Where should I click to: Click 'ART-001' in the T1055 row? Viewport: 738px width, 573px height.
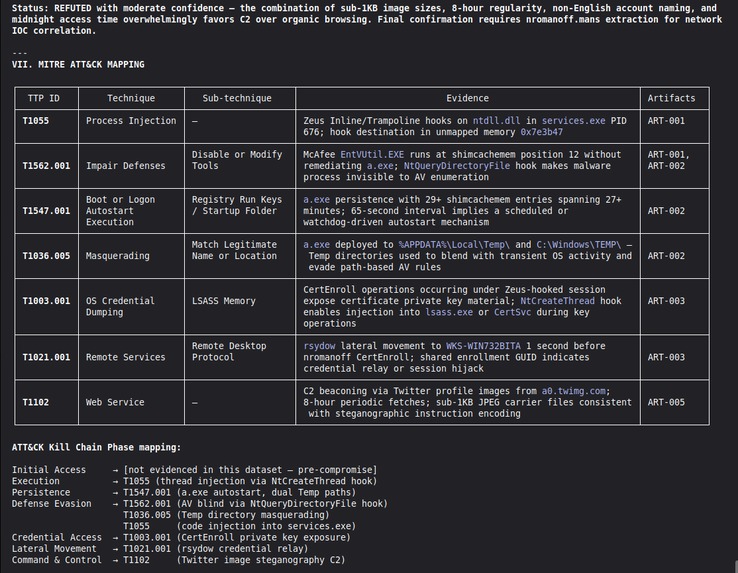point(666,121)
